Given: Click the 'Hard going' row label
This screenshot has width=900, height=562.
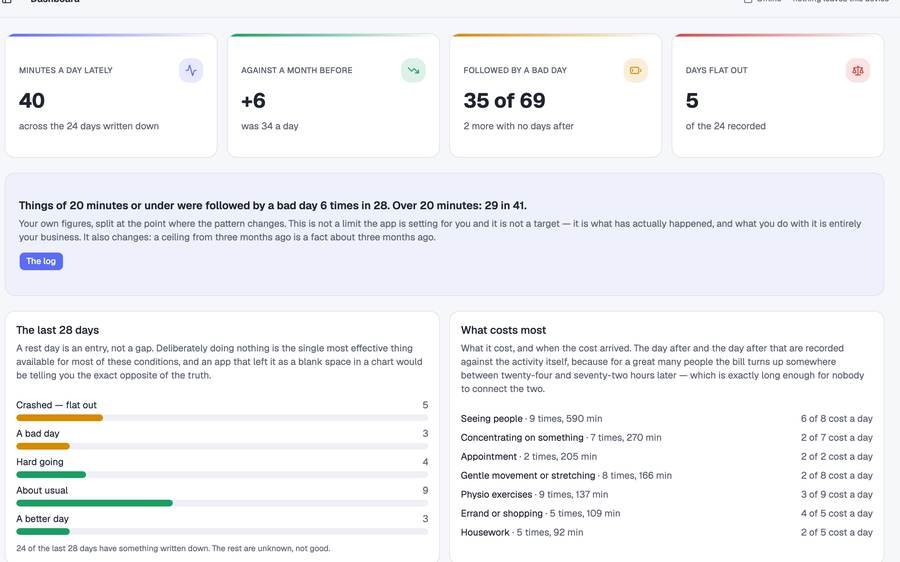Looking at the screenshot, I should [x=40, y=462].
